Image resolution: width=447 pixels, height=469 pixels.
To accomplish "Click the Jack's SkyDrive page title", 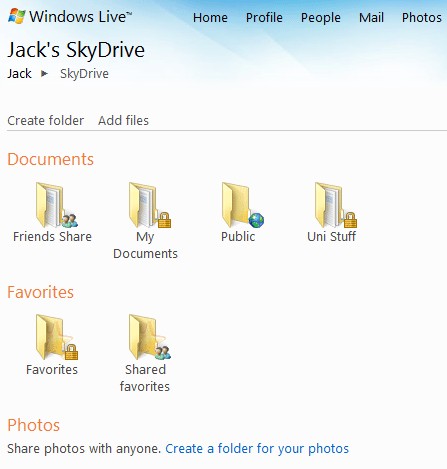I will pyautogui.click(x=76, y=50).
